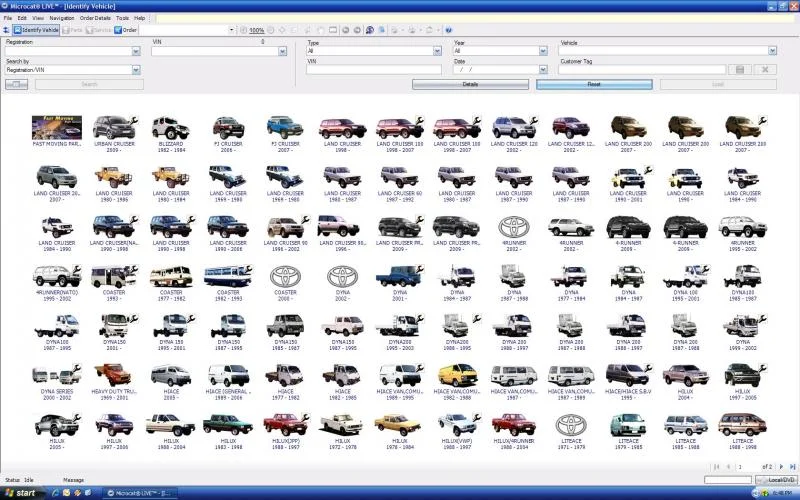Click the 100% zoom level in toolbar
Viewport: 800px width, 500px height.
tap(257, 31)
